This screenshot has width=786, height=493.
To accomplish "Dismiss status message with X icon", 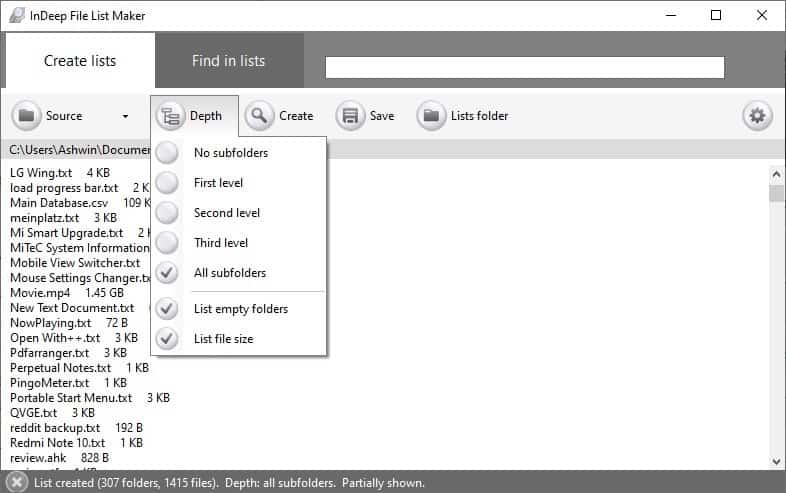I will pyautogui.click(x=17, y=482).
